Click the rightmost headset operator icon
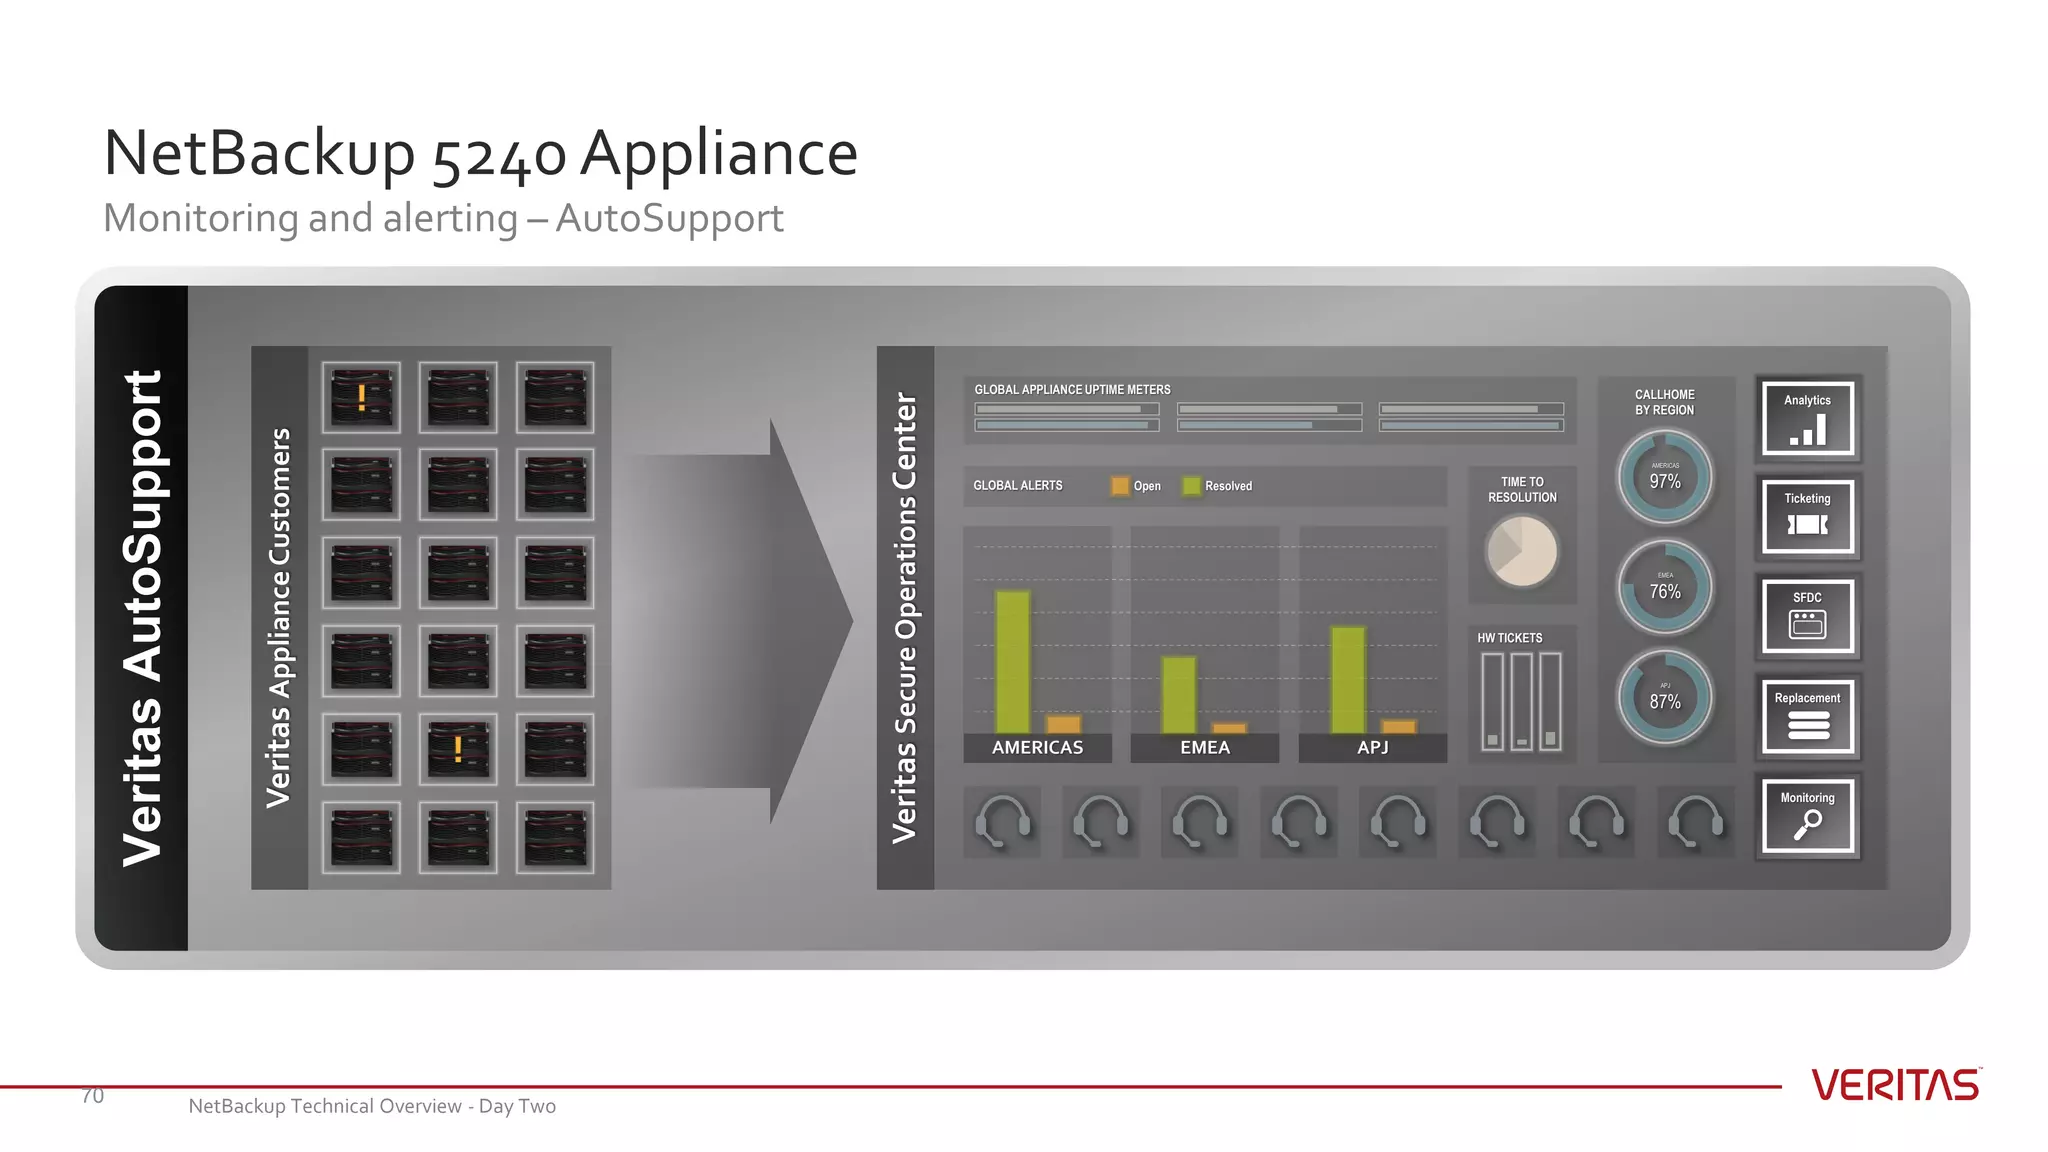The height and width of the screenshot is (1152, 2048). [x=1696, y=822]
